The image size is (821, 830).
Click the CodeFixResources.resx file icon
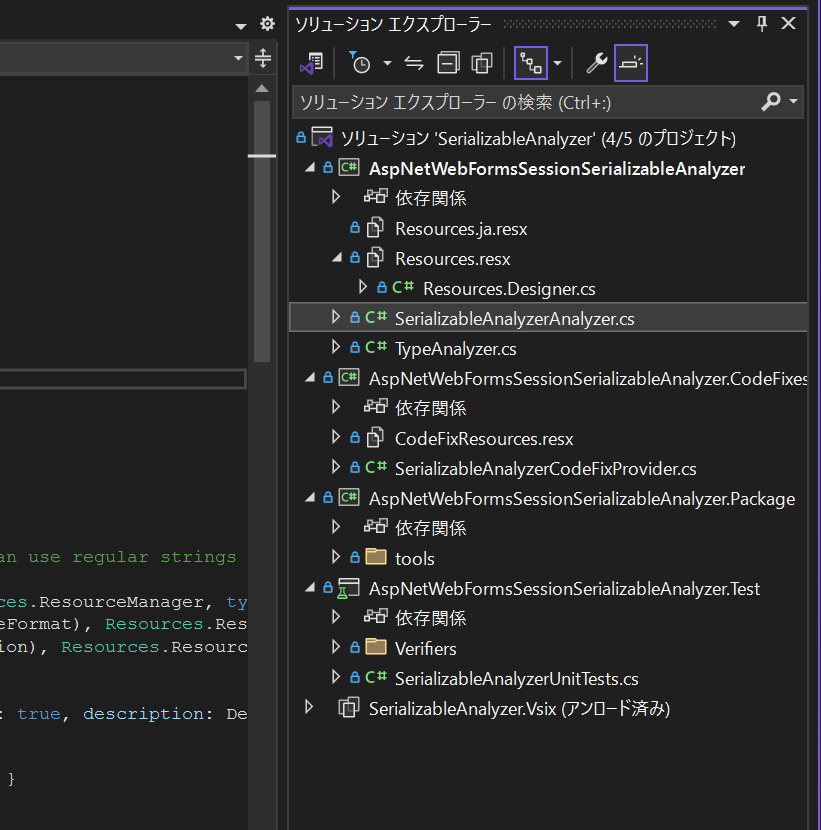click(375, 438)
